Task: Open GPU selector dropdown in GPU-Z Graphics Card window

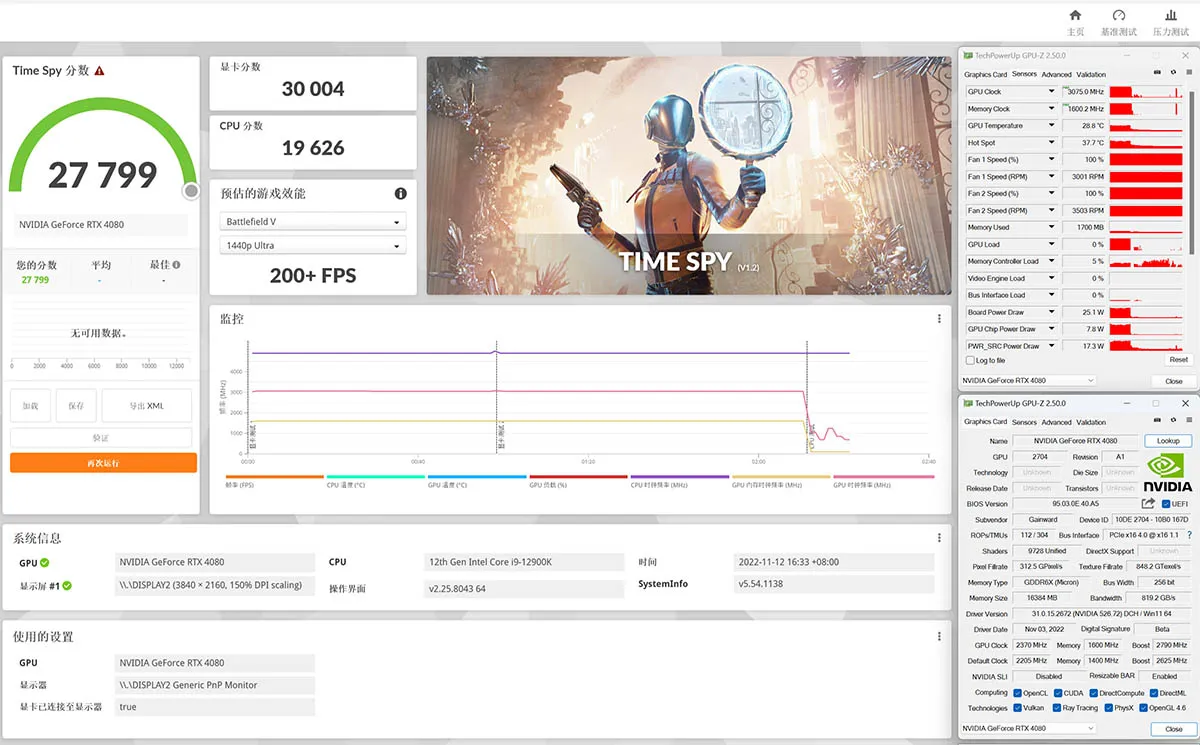Action: pyautogui.click(x=1028, y=728)
